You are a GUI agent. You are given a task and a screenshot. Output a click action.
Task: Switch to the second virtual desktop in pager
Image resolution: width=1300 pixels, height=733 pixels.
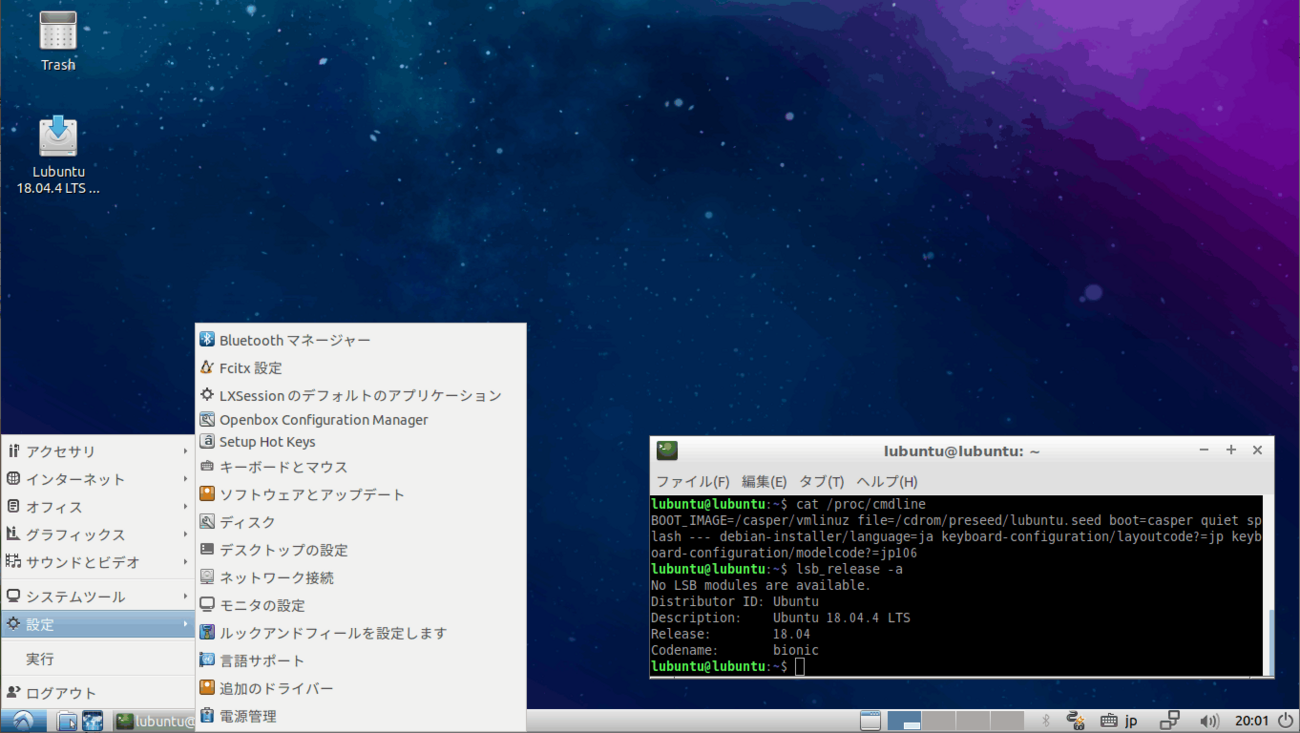(x=938, y=720)
